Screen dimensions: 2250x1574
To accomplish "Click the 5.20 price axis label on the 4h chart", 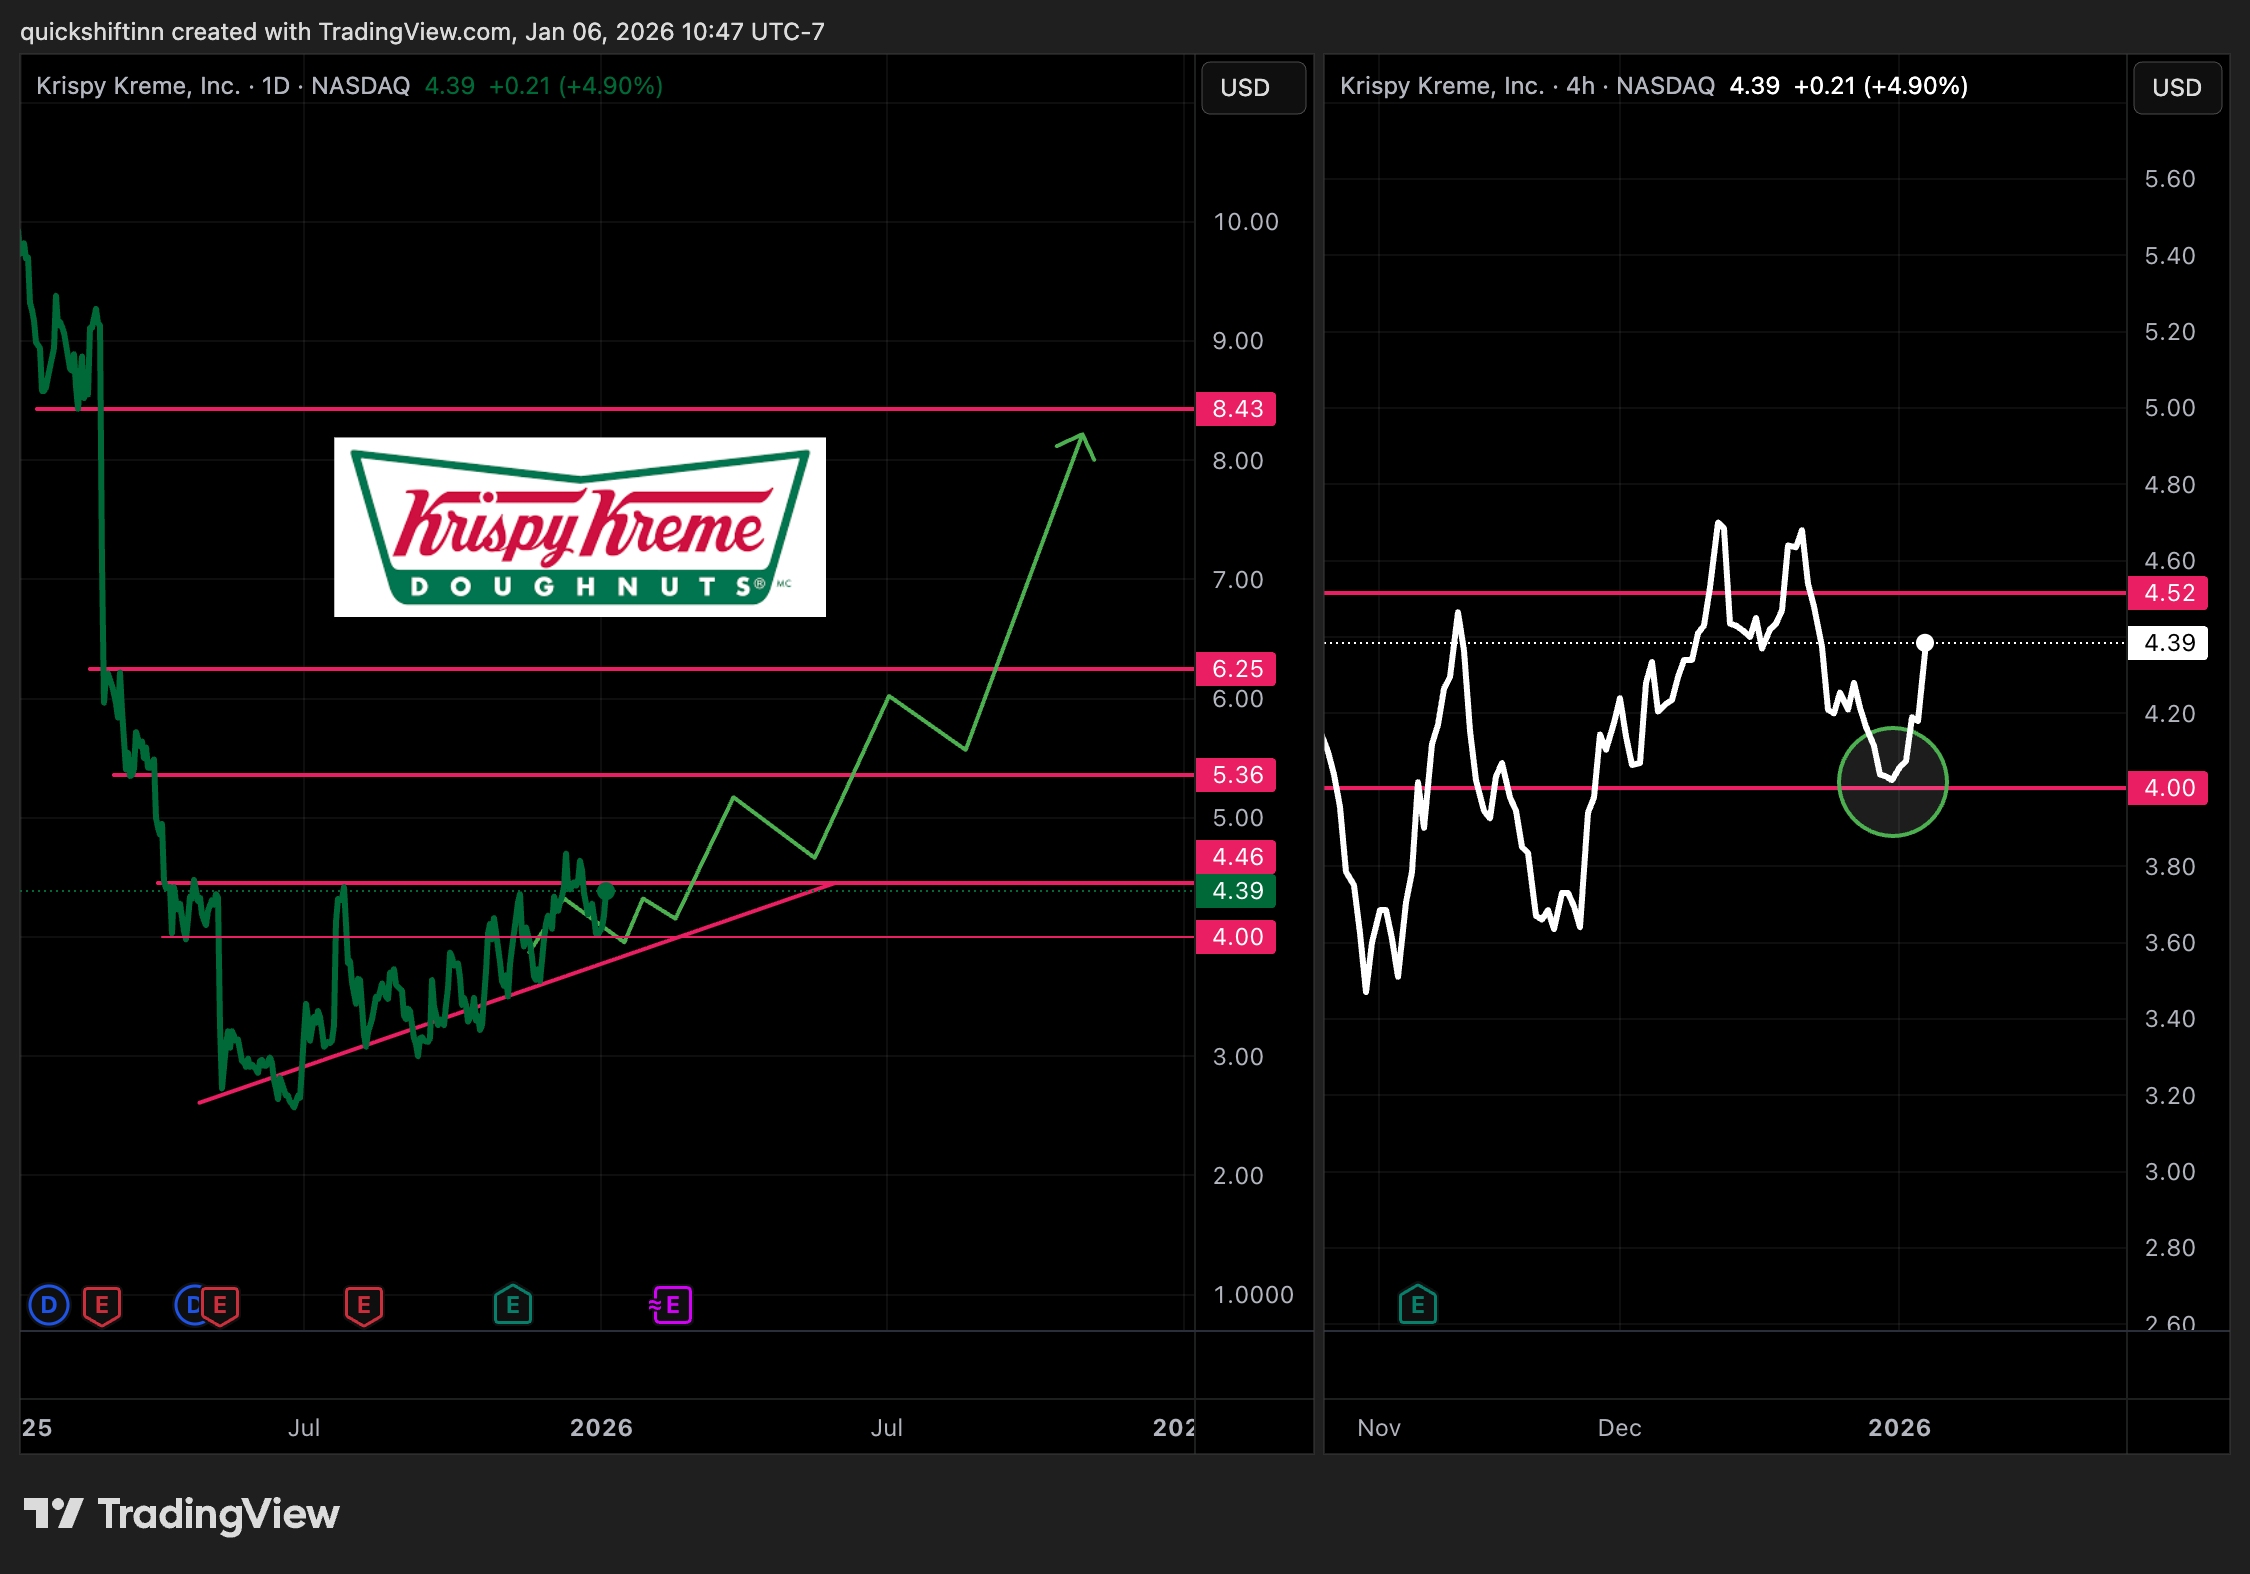I will point(2170,332).
